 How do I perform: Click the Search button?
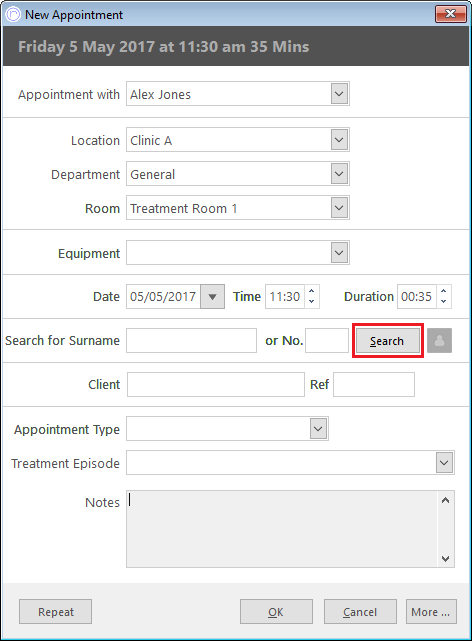tap(387, 341)
